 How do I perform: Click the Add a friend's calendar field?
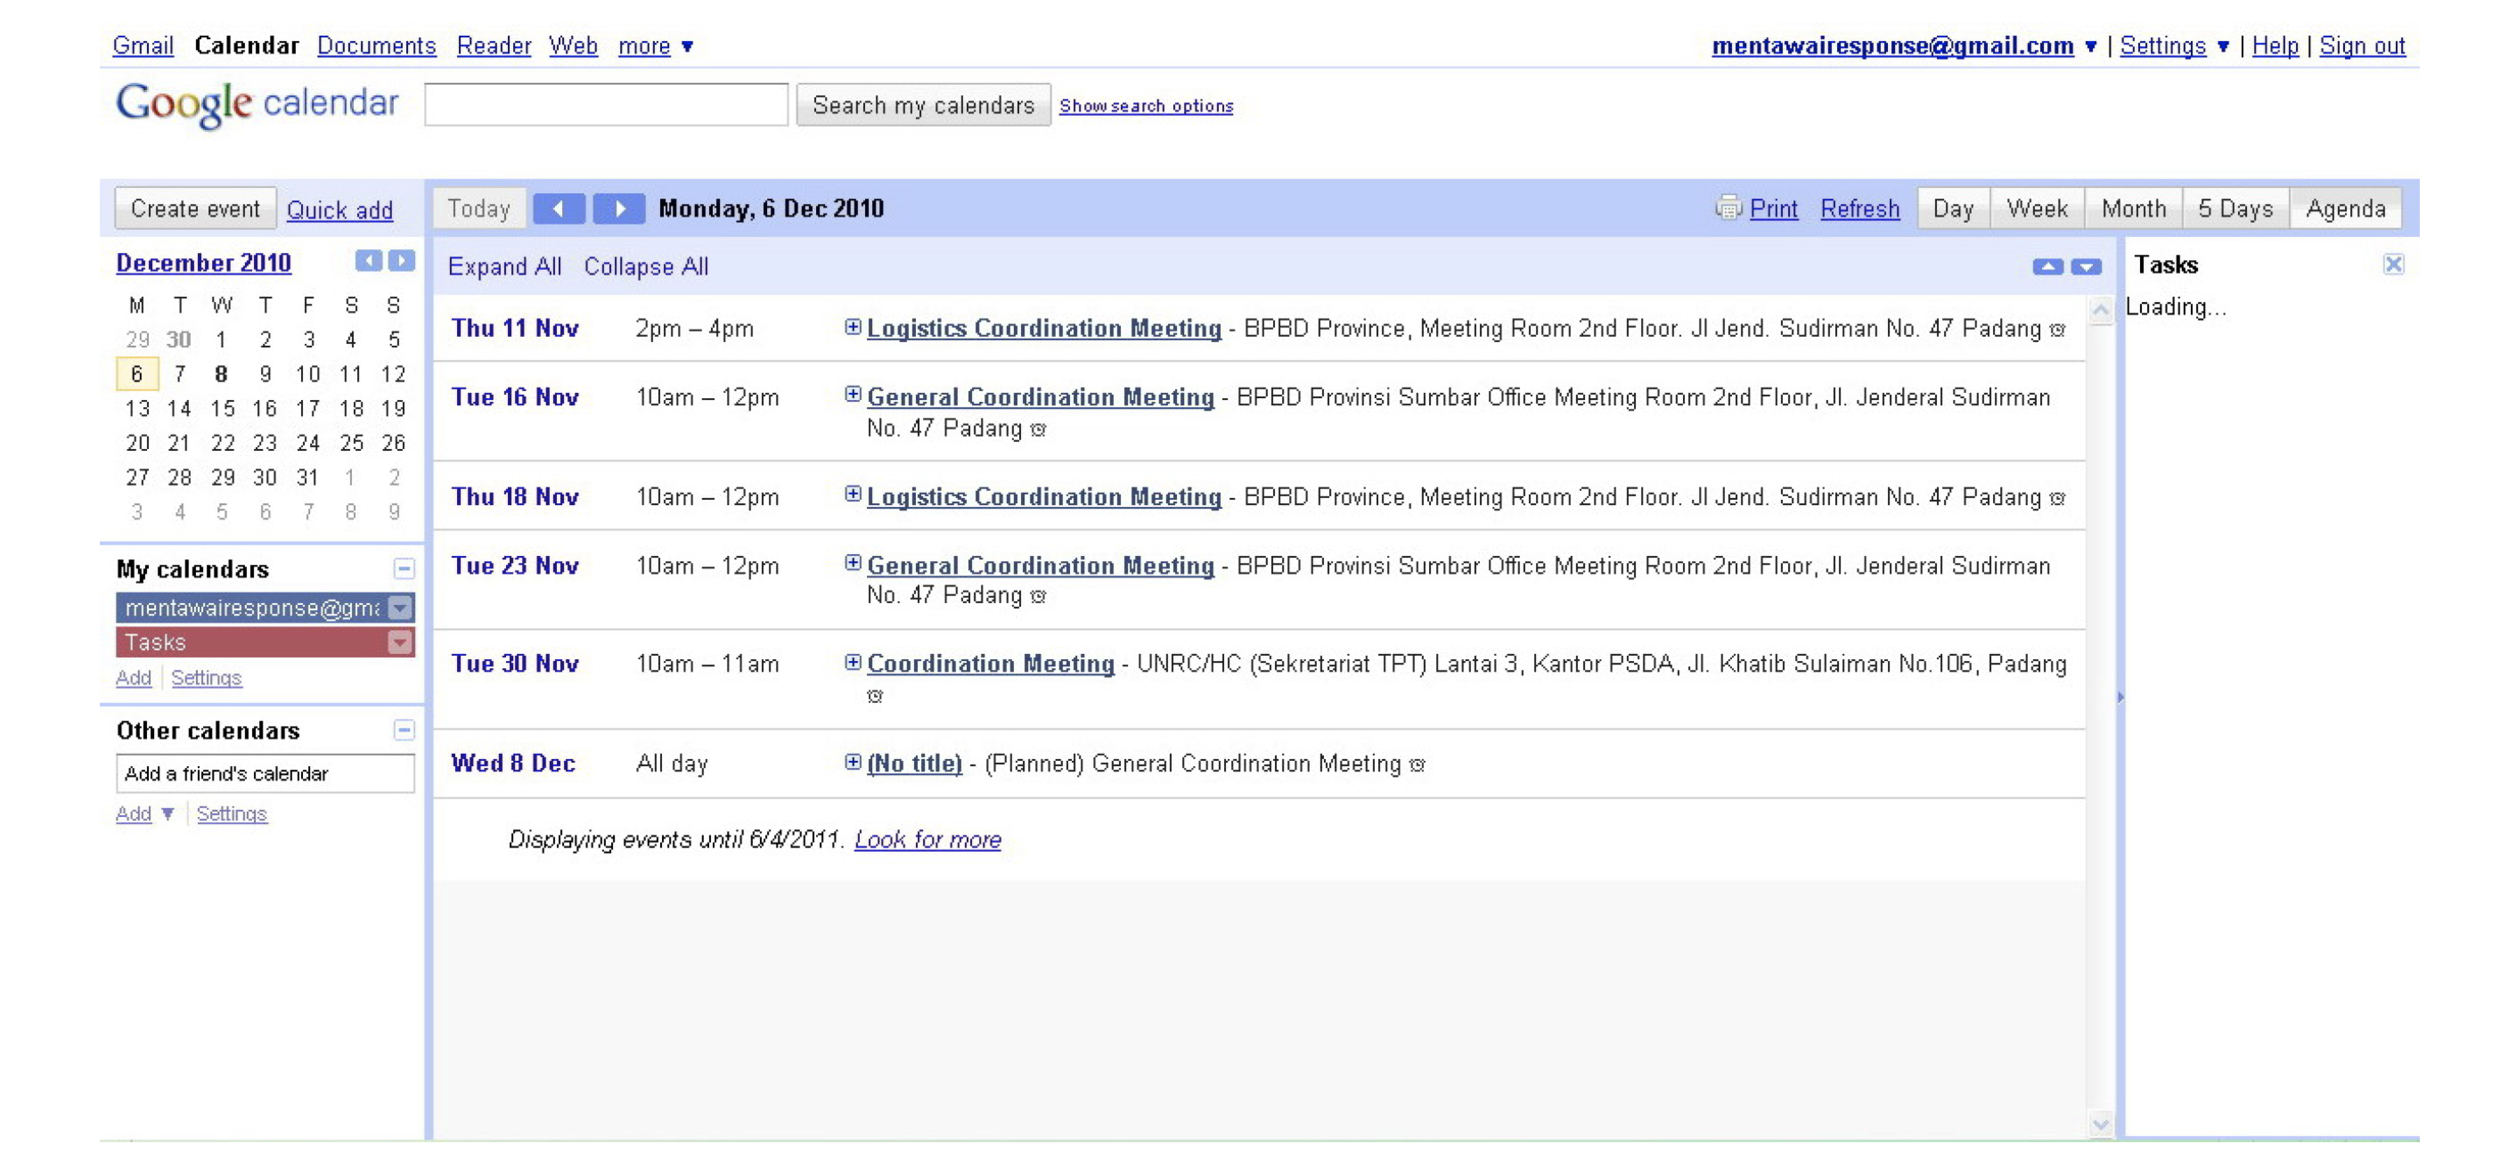(x=265, y=773)
